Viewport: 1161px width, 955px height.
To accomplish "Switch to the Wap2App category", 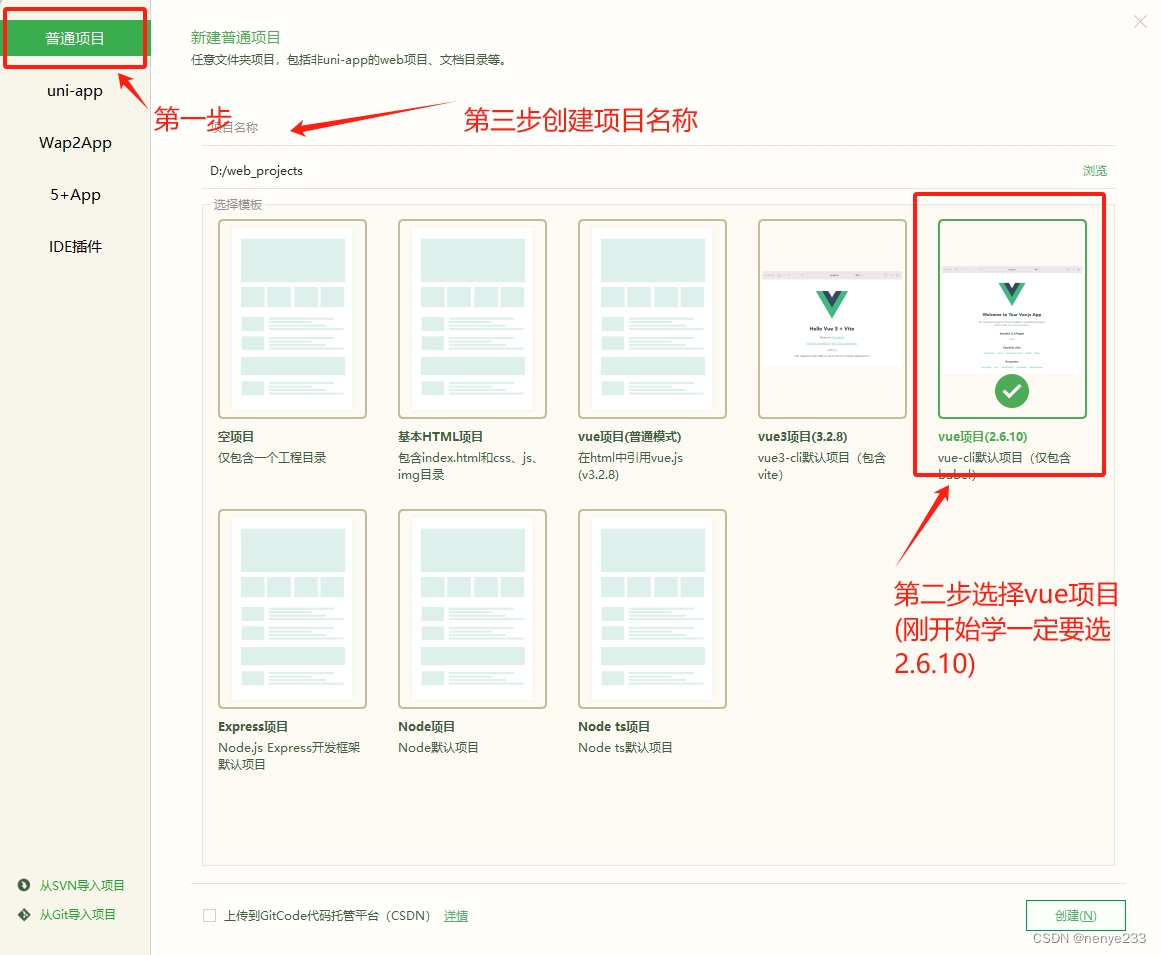I will (75, 142).
